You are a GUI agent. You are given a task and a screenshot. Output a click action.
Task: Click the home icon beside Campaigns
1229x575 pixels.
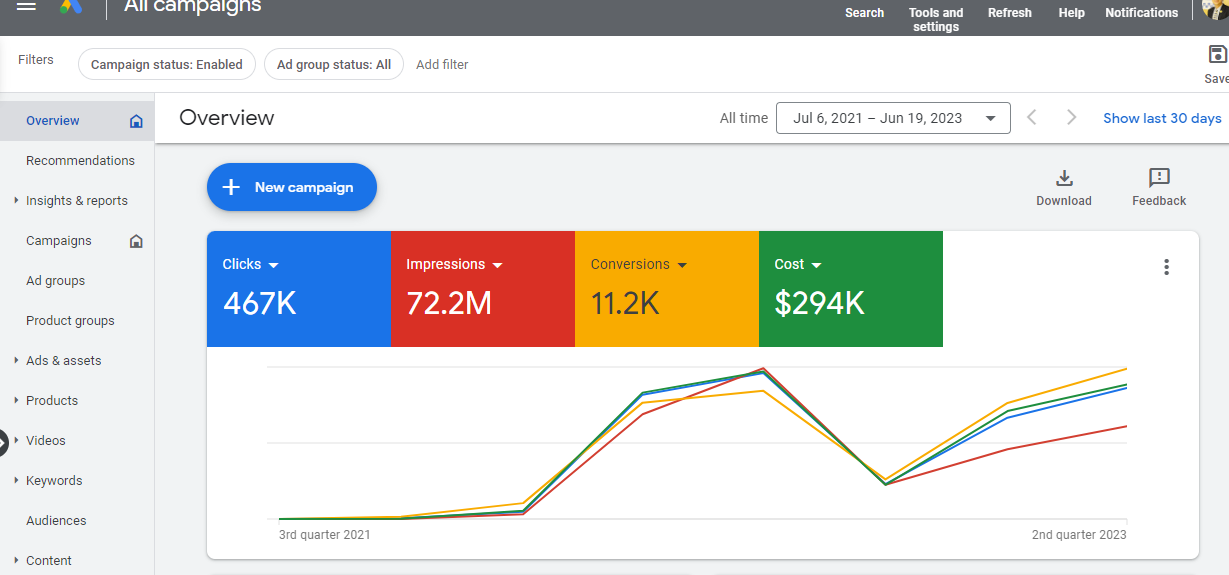[136, 241]
